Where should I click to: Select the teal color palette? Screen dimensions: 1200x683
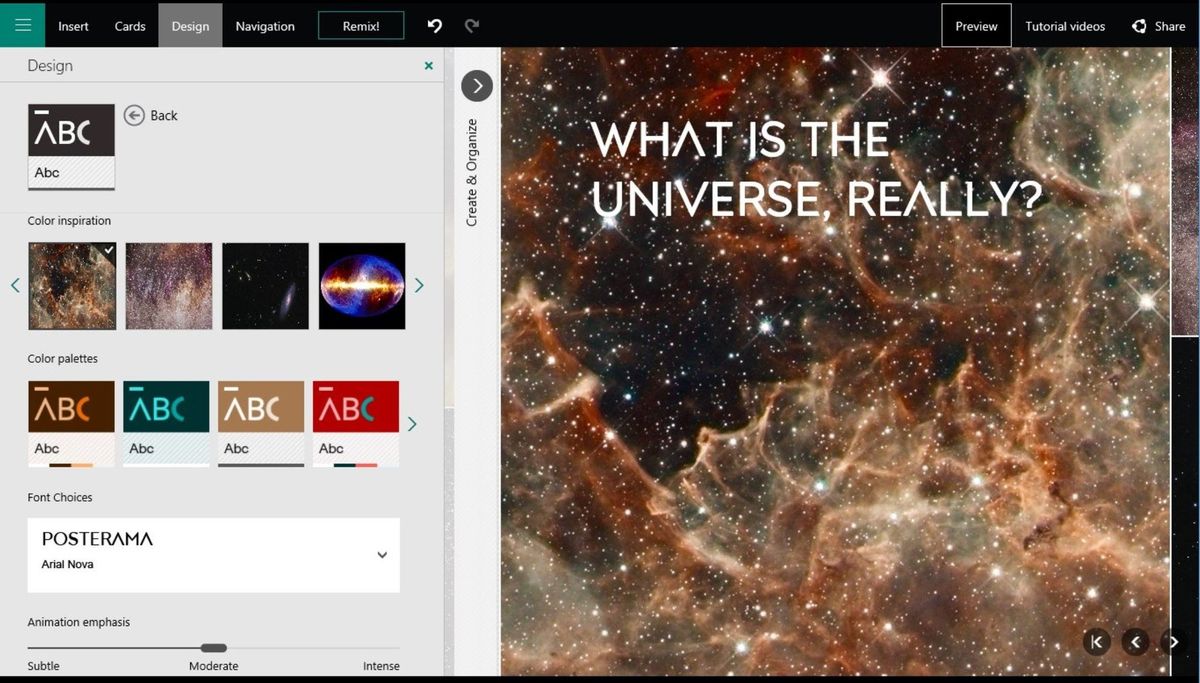click(x=166, y=423)
